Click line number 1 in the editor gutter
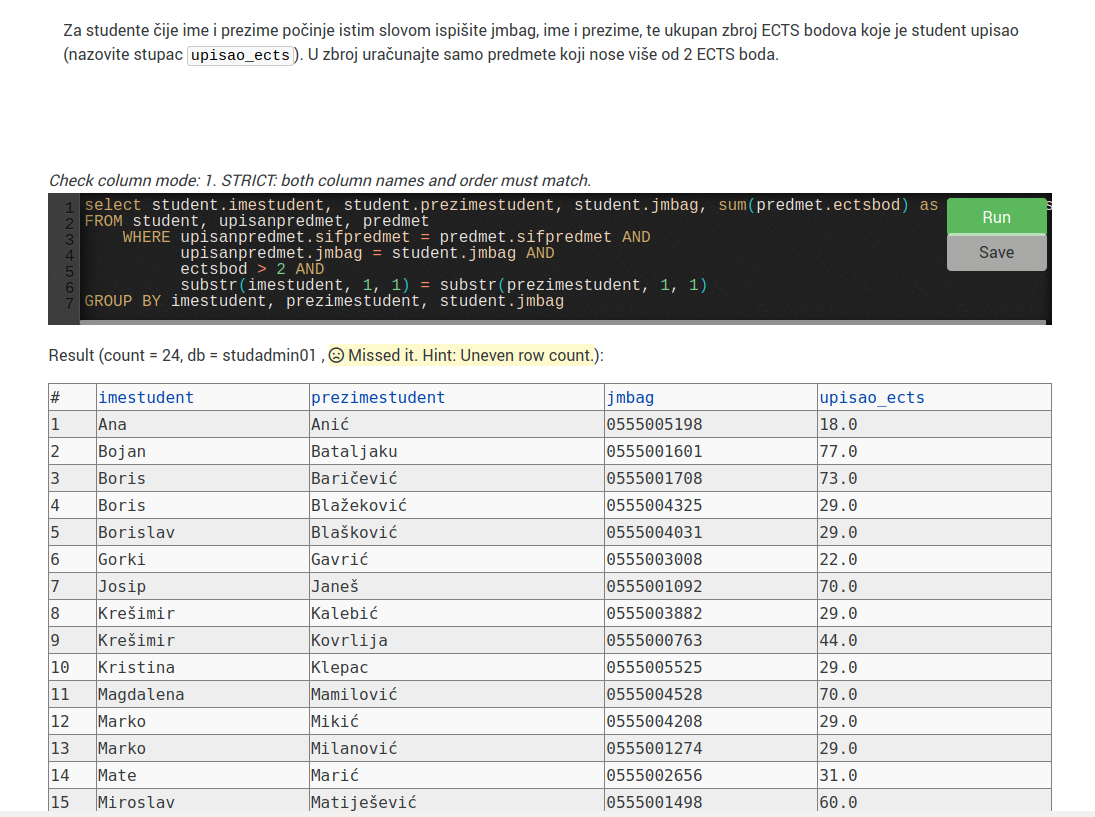The height and width of the screenshot is (817, 1095). click(69, 207)
